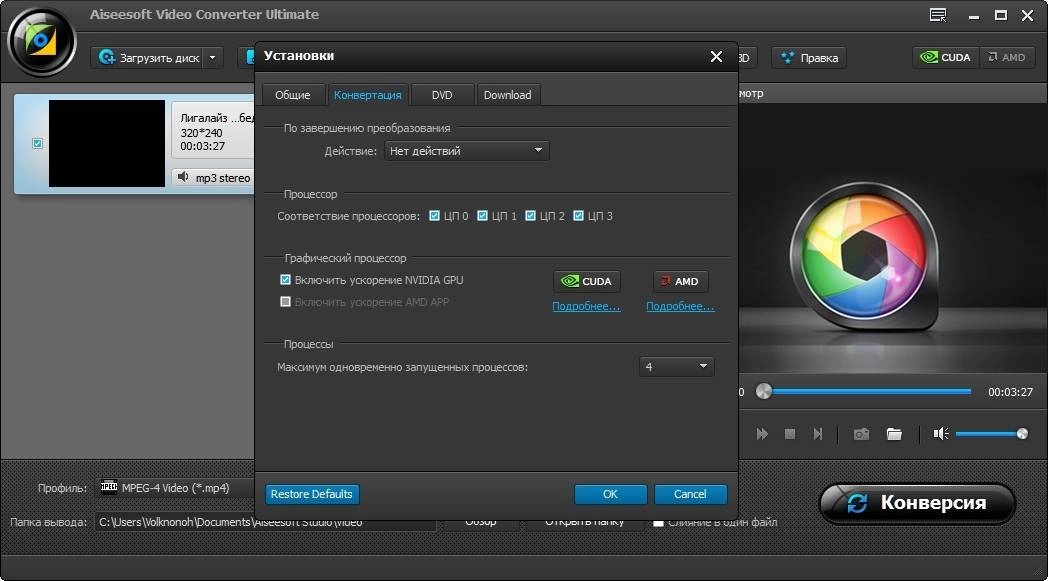This screenshot has height=581, width=1048.
Task: Uncheck the ЦП 1 processor checkbox
Action: (x=483, y=216)
